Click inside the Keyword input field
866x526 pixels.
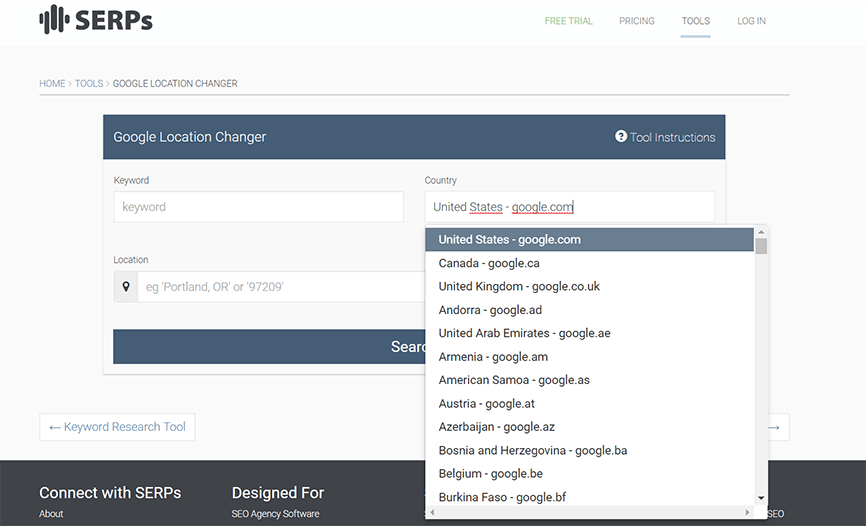[258, 207]
